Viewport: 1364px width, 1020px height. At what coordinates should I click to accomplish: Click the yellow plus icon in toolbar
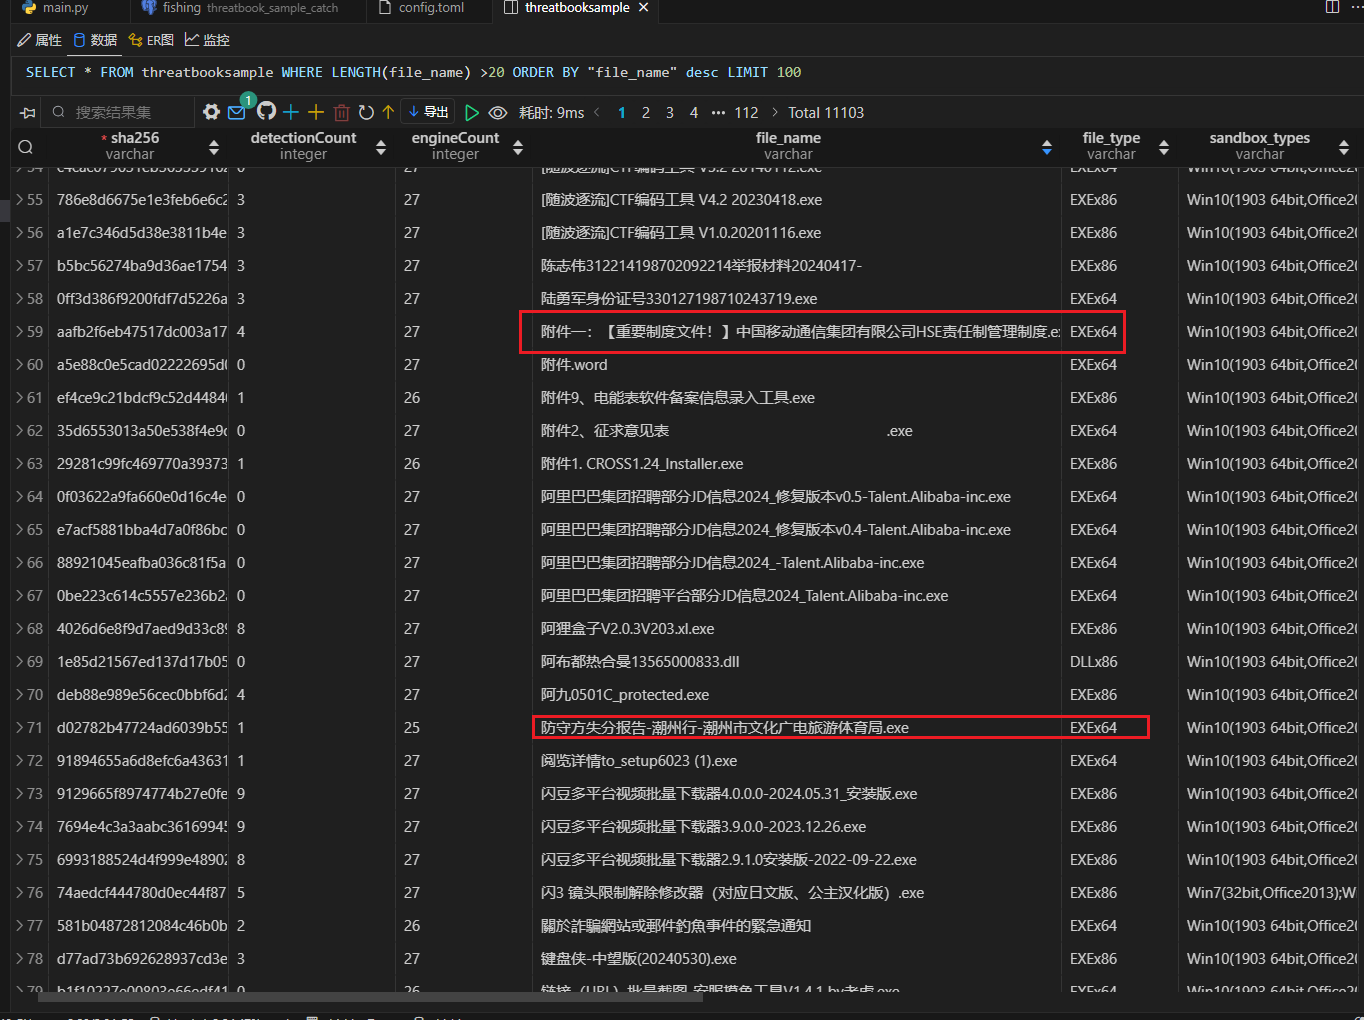pos(316,112)
